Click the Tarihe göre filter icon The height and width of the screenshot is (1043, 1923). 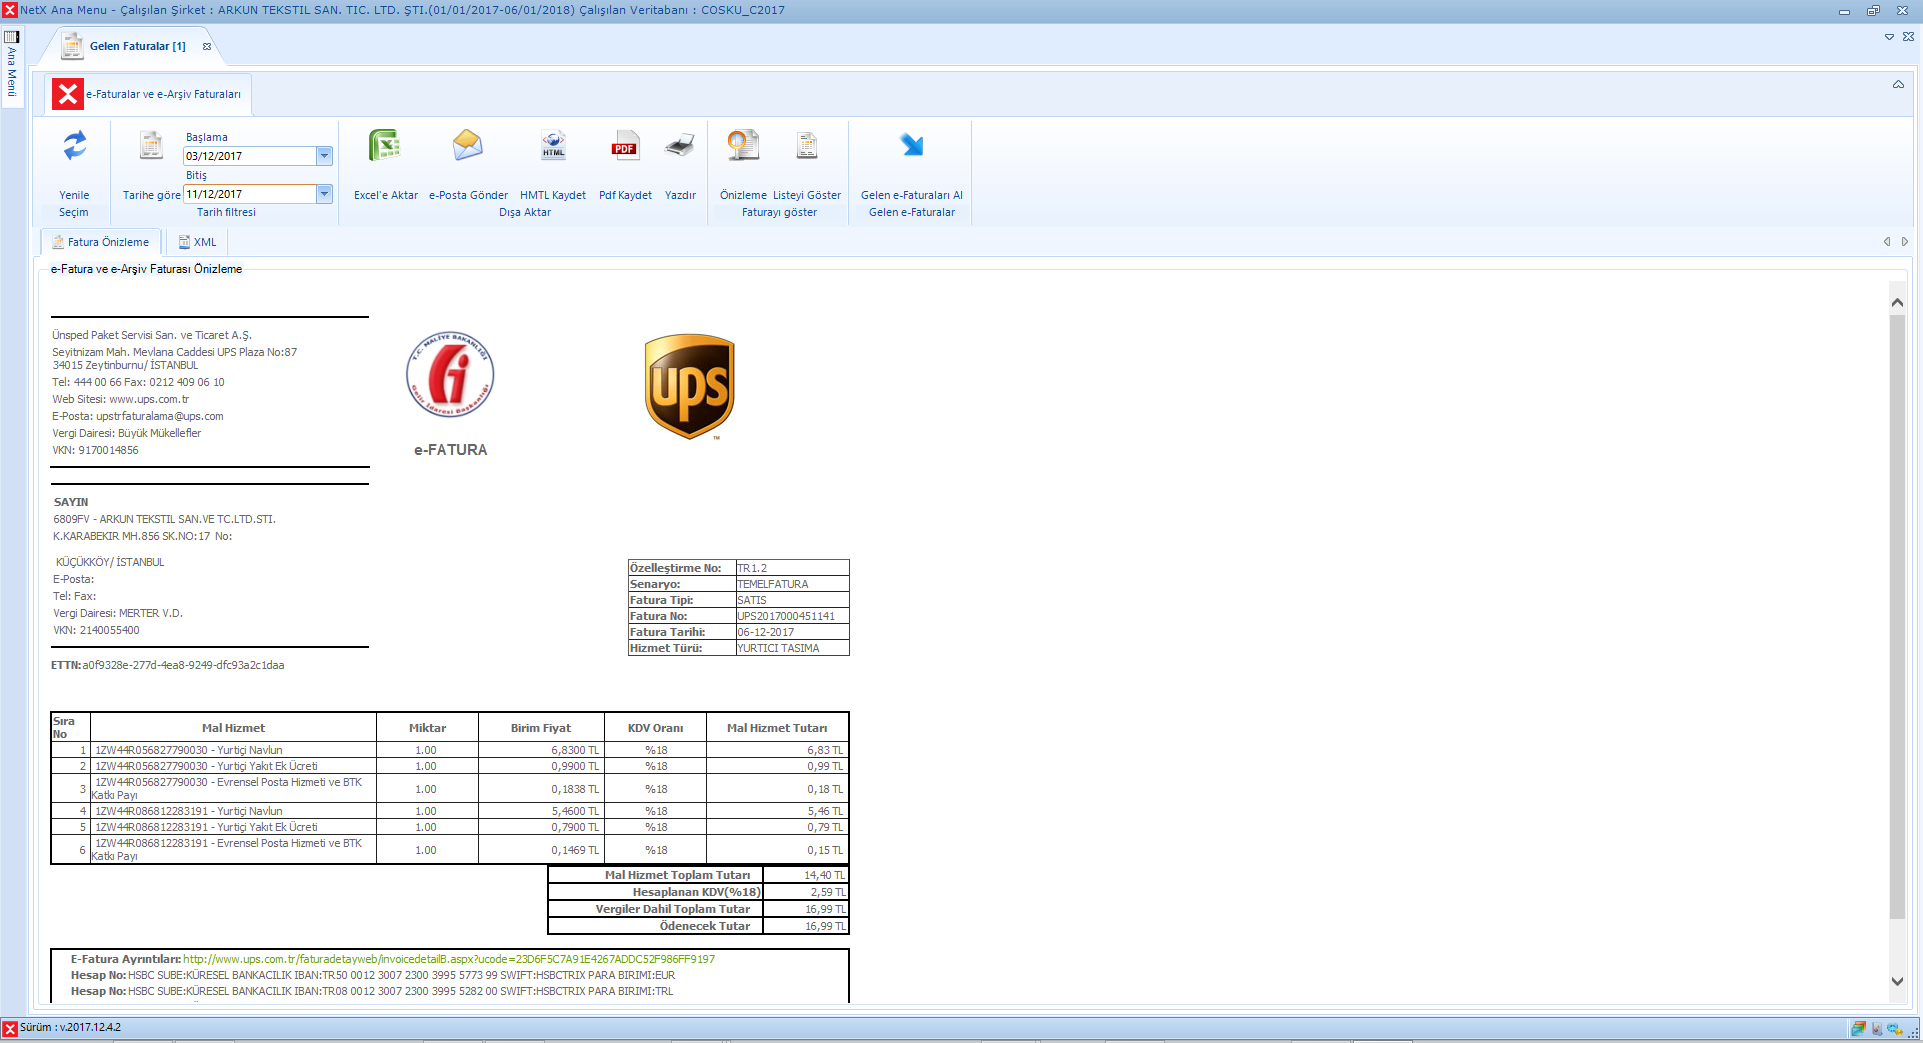(x=151, y=147)
